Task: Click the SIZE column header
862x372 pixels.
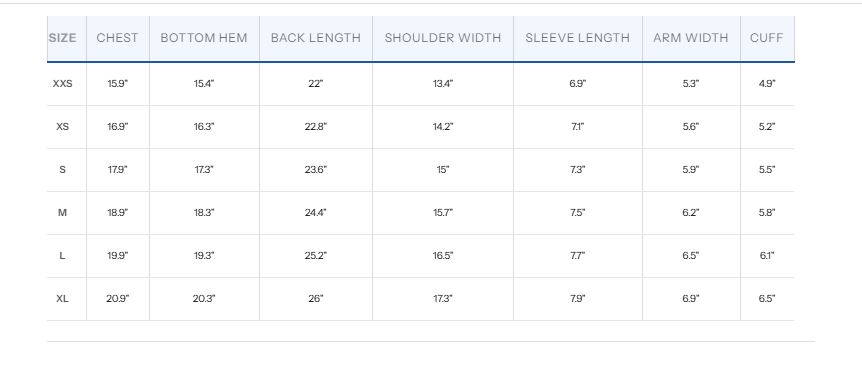Action: [63, 38]
